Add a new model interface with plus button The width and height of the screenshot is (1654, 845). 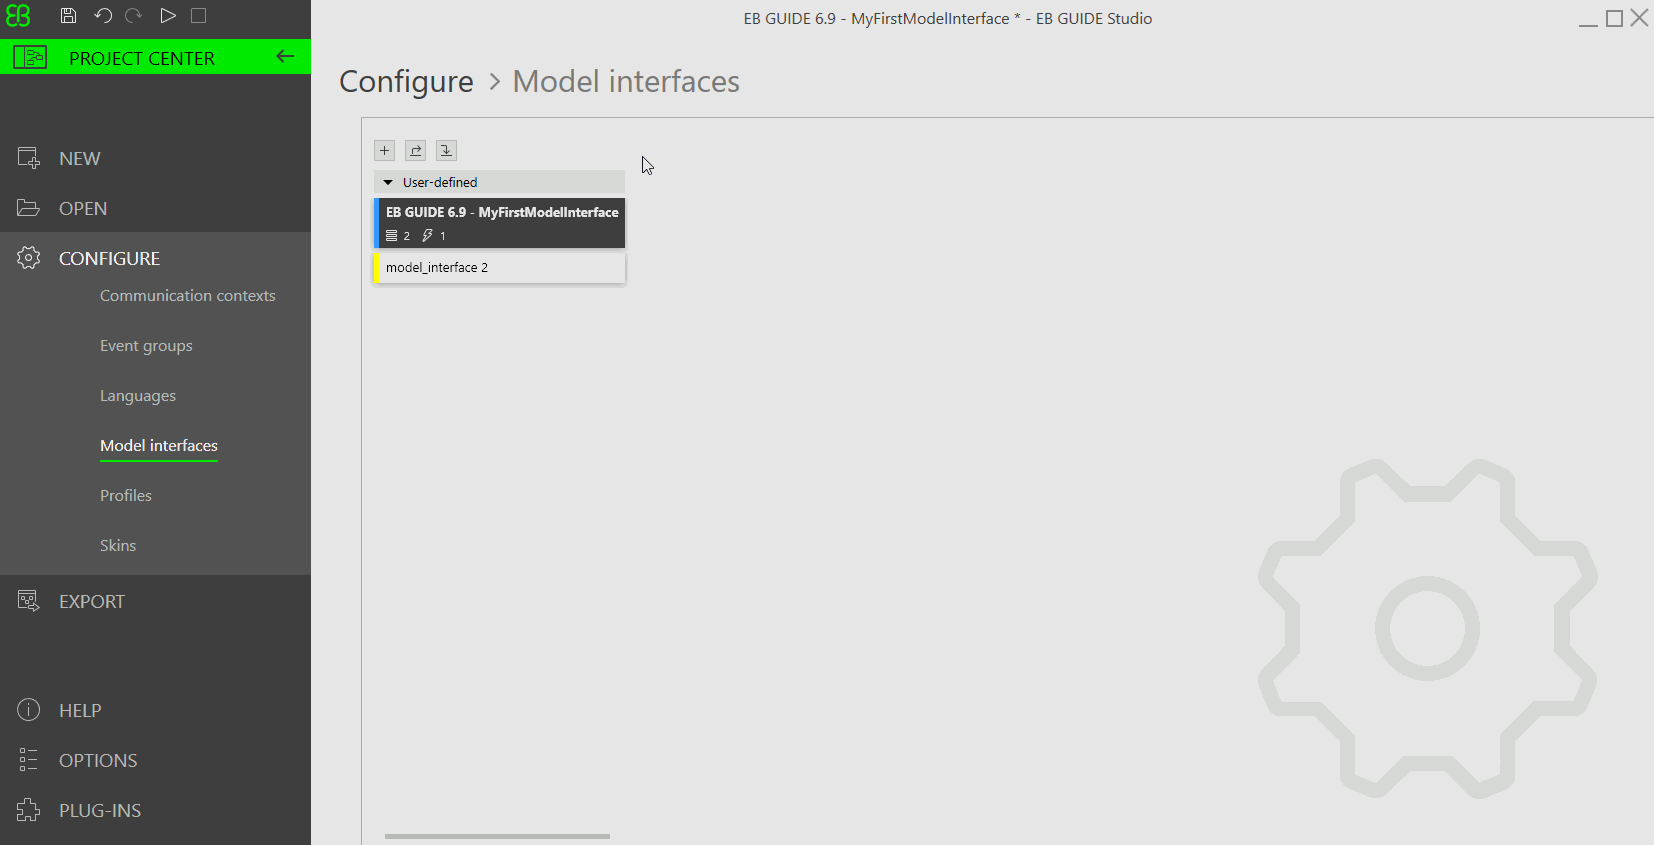[384, 150]
